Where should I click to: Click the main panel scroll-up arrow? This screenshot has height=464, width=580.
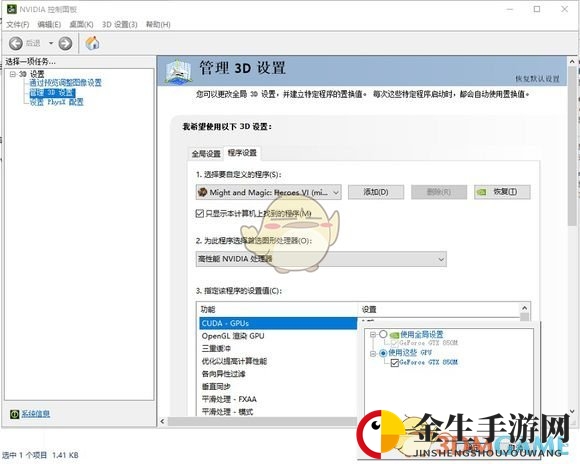click(x=572, y=61)
